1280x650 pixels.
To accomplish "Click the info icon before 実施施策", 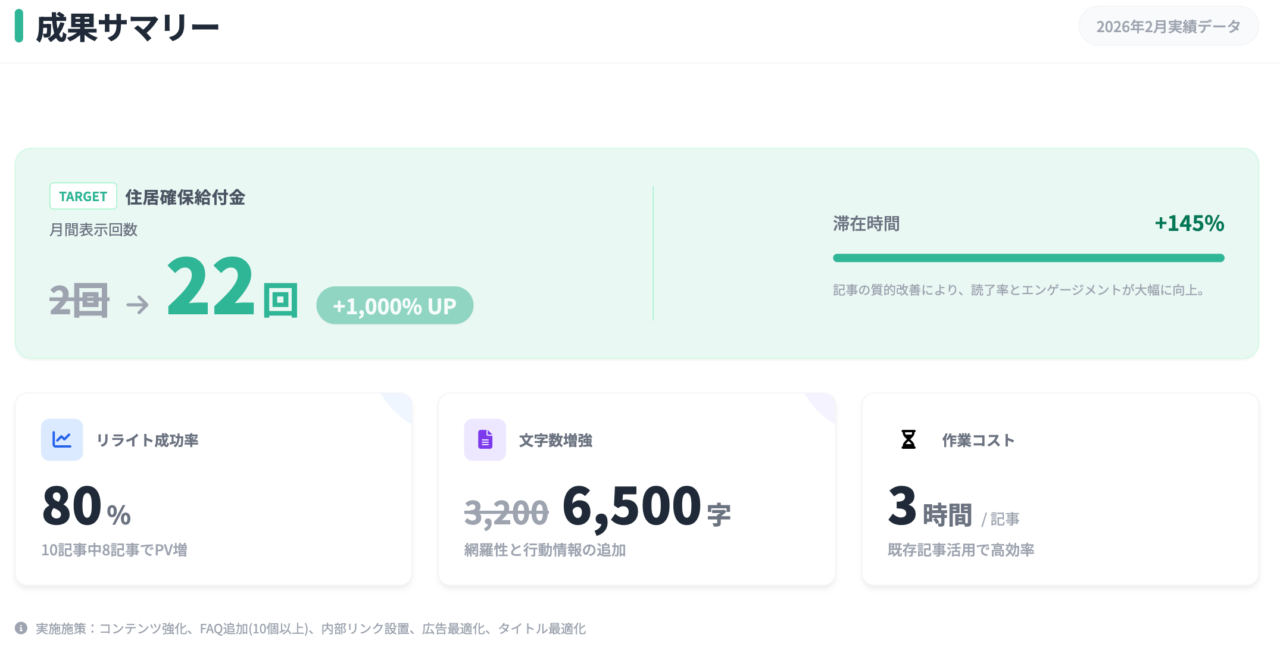I will (22, 628).
